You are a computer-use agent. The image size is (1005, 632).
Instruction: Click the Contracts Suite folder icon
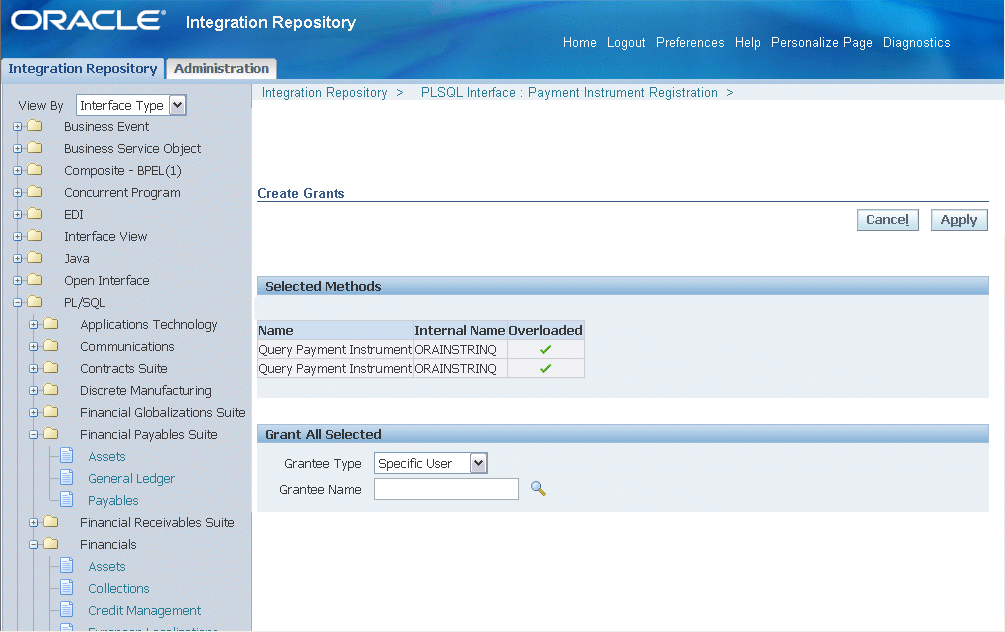click(51, 368)
